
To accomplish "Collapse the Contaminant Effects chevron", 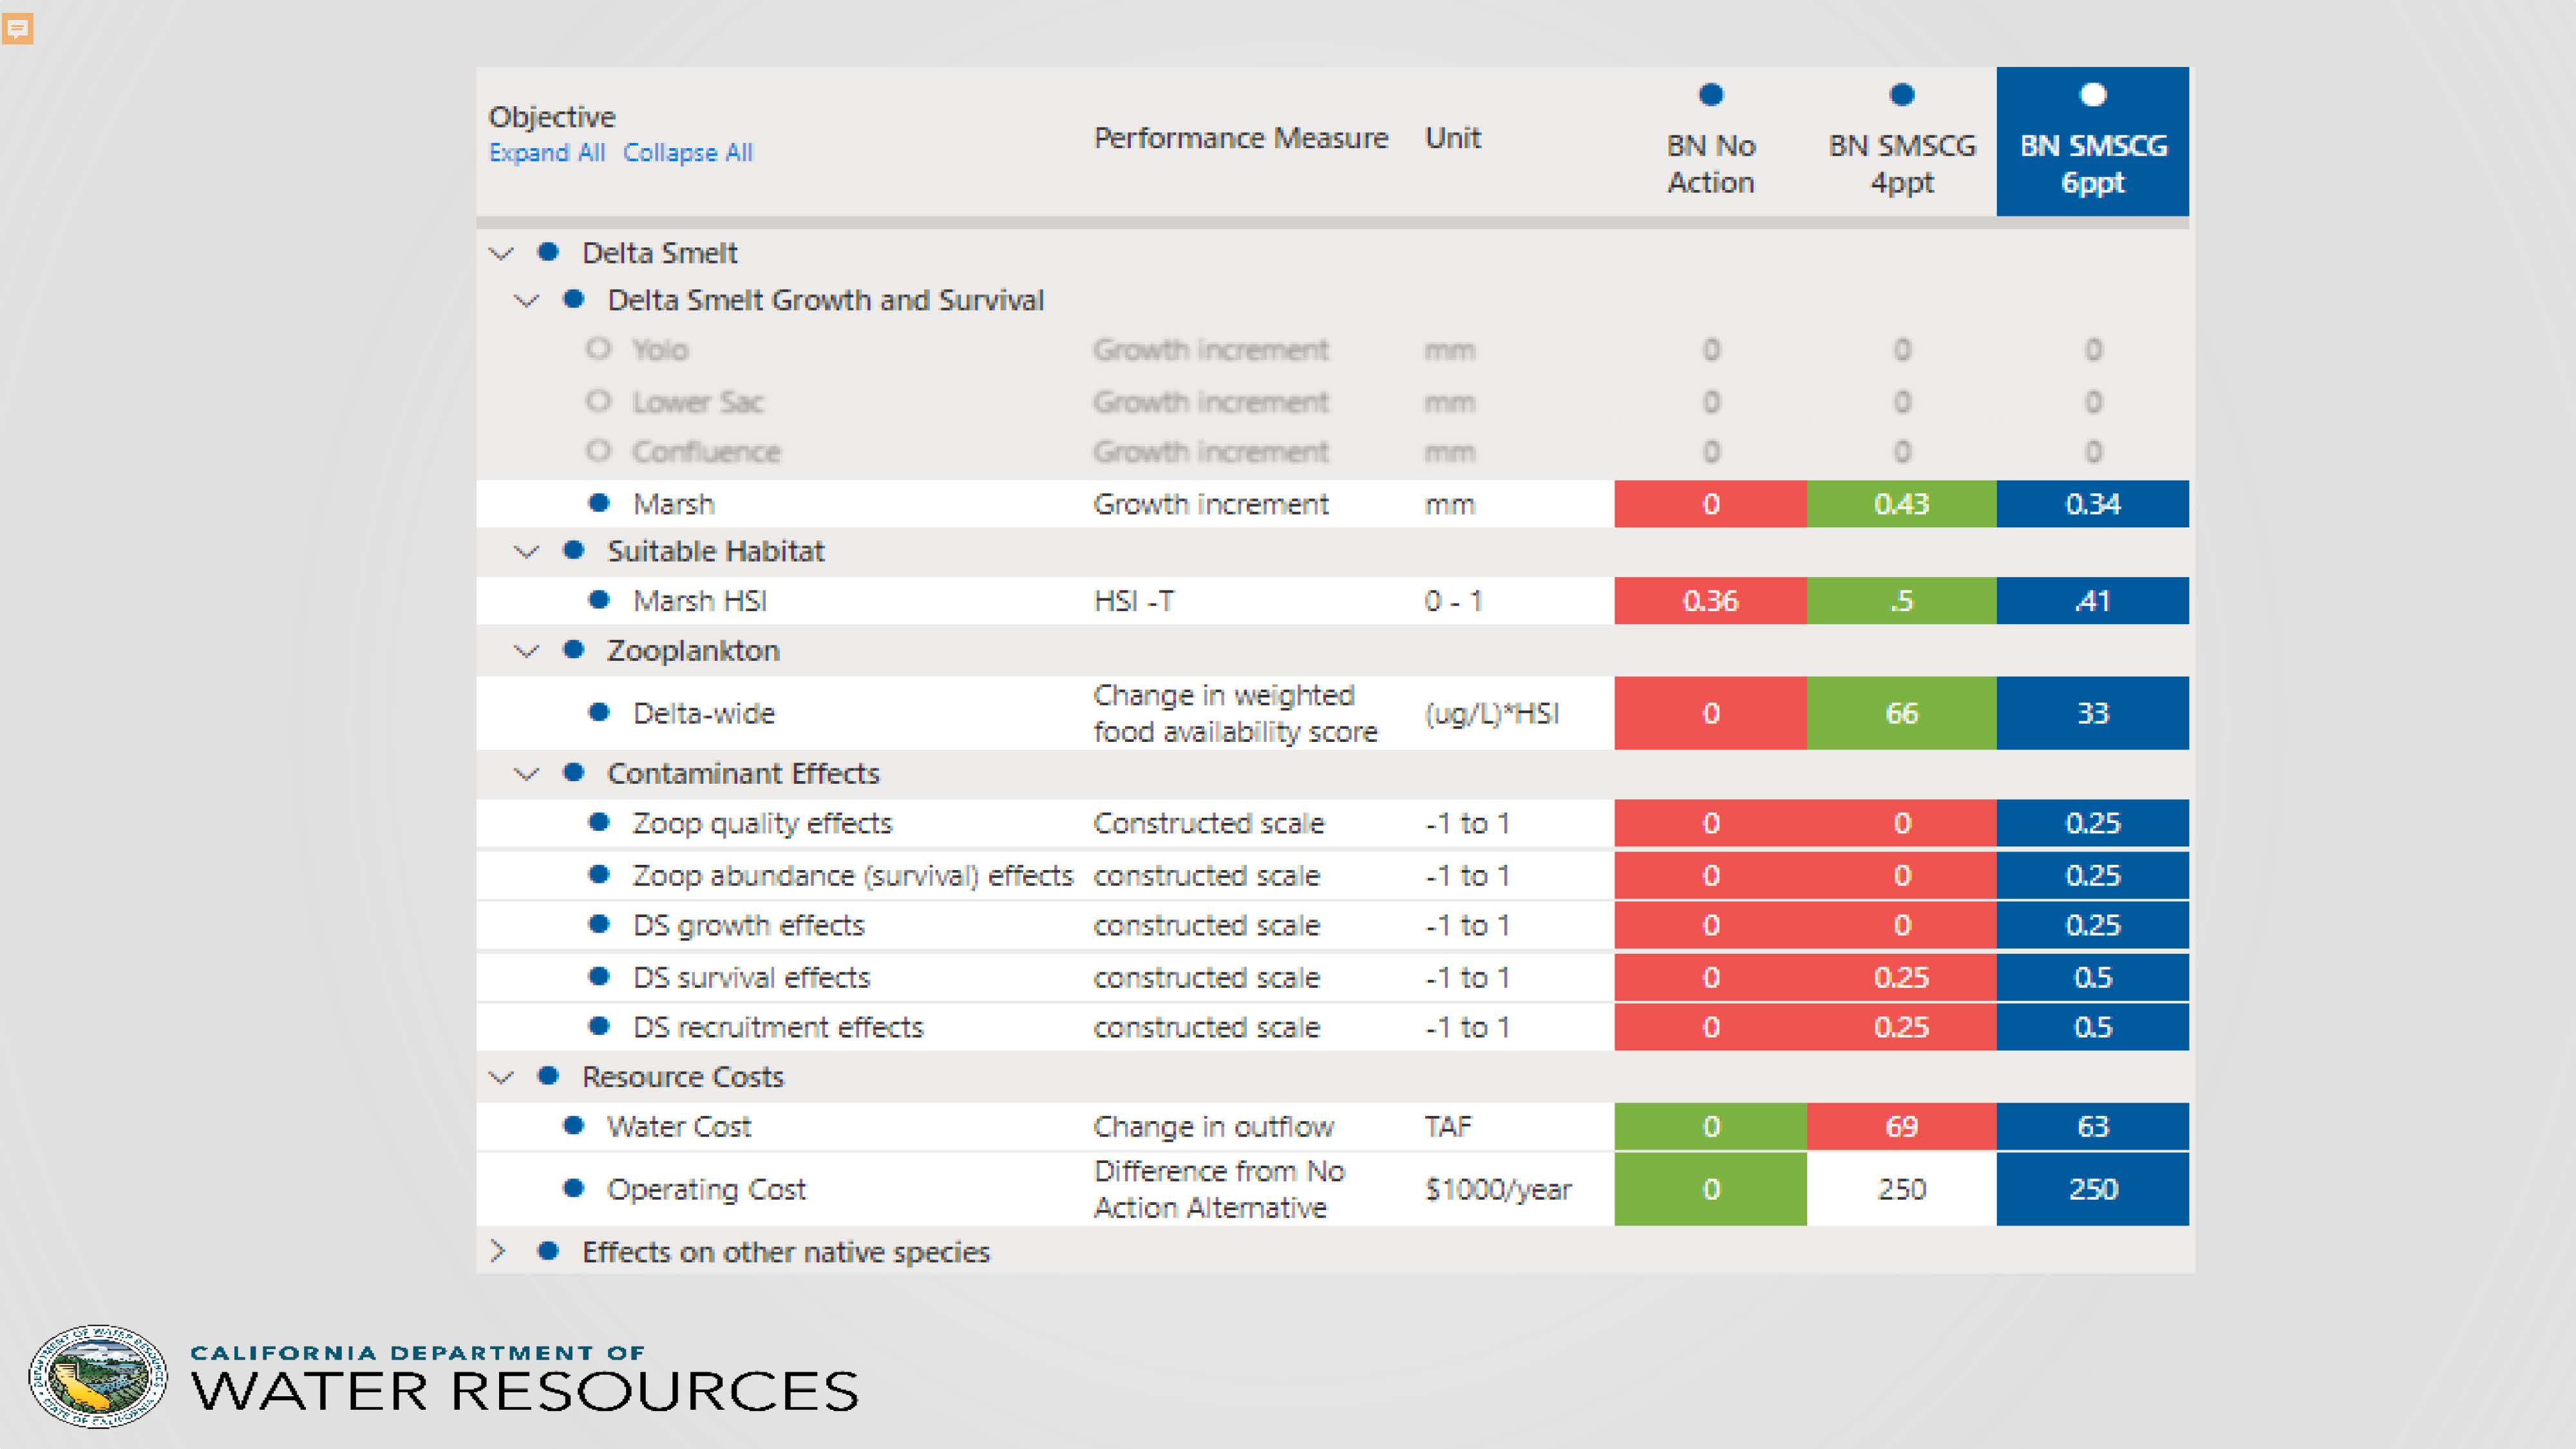I will (526, 774).
